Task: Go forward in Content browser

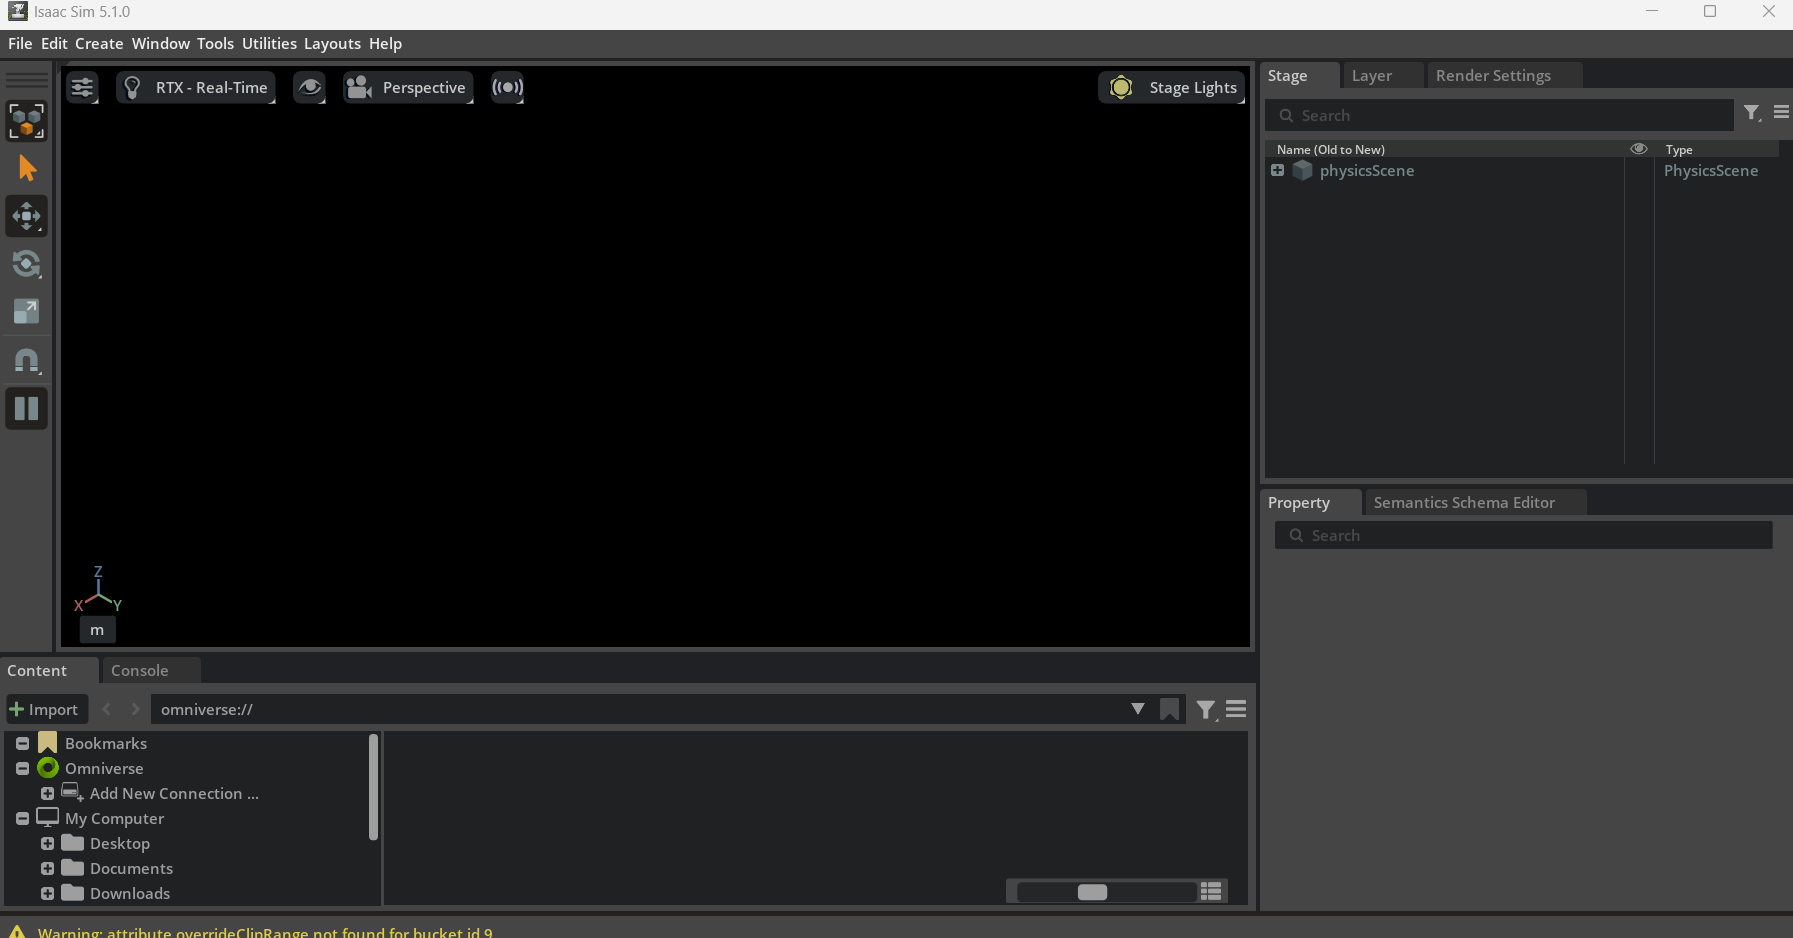Action: pyautogui.click(x=136, y=710)
